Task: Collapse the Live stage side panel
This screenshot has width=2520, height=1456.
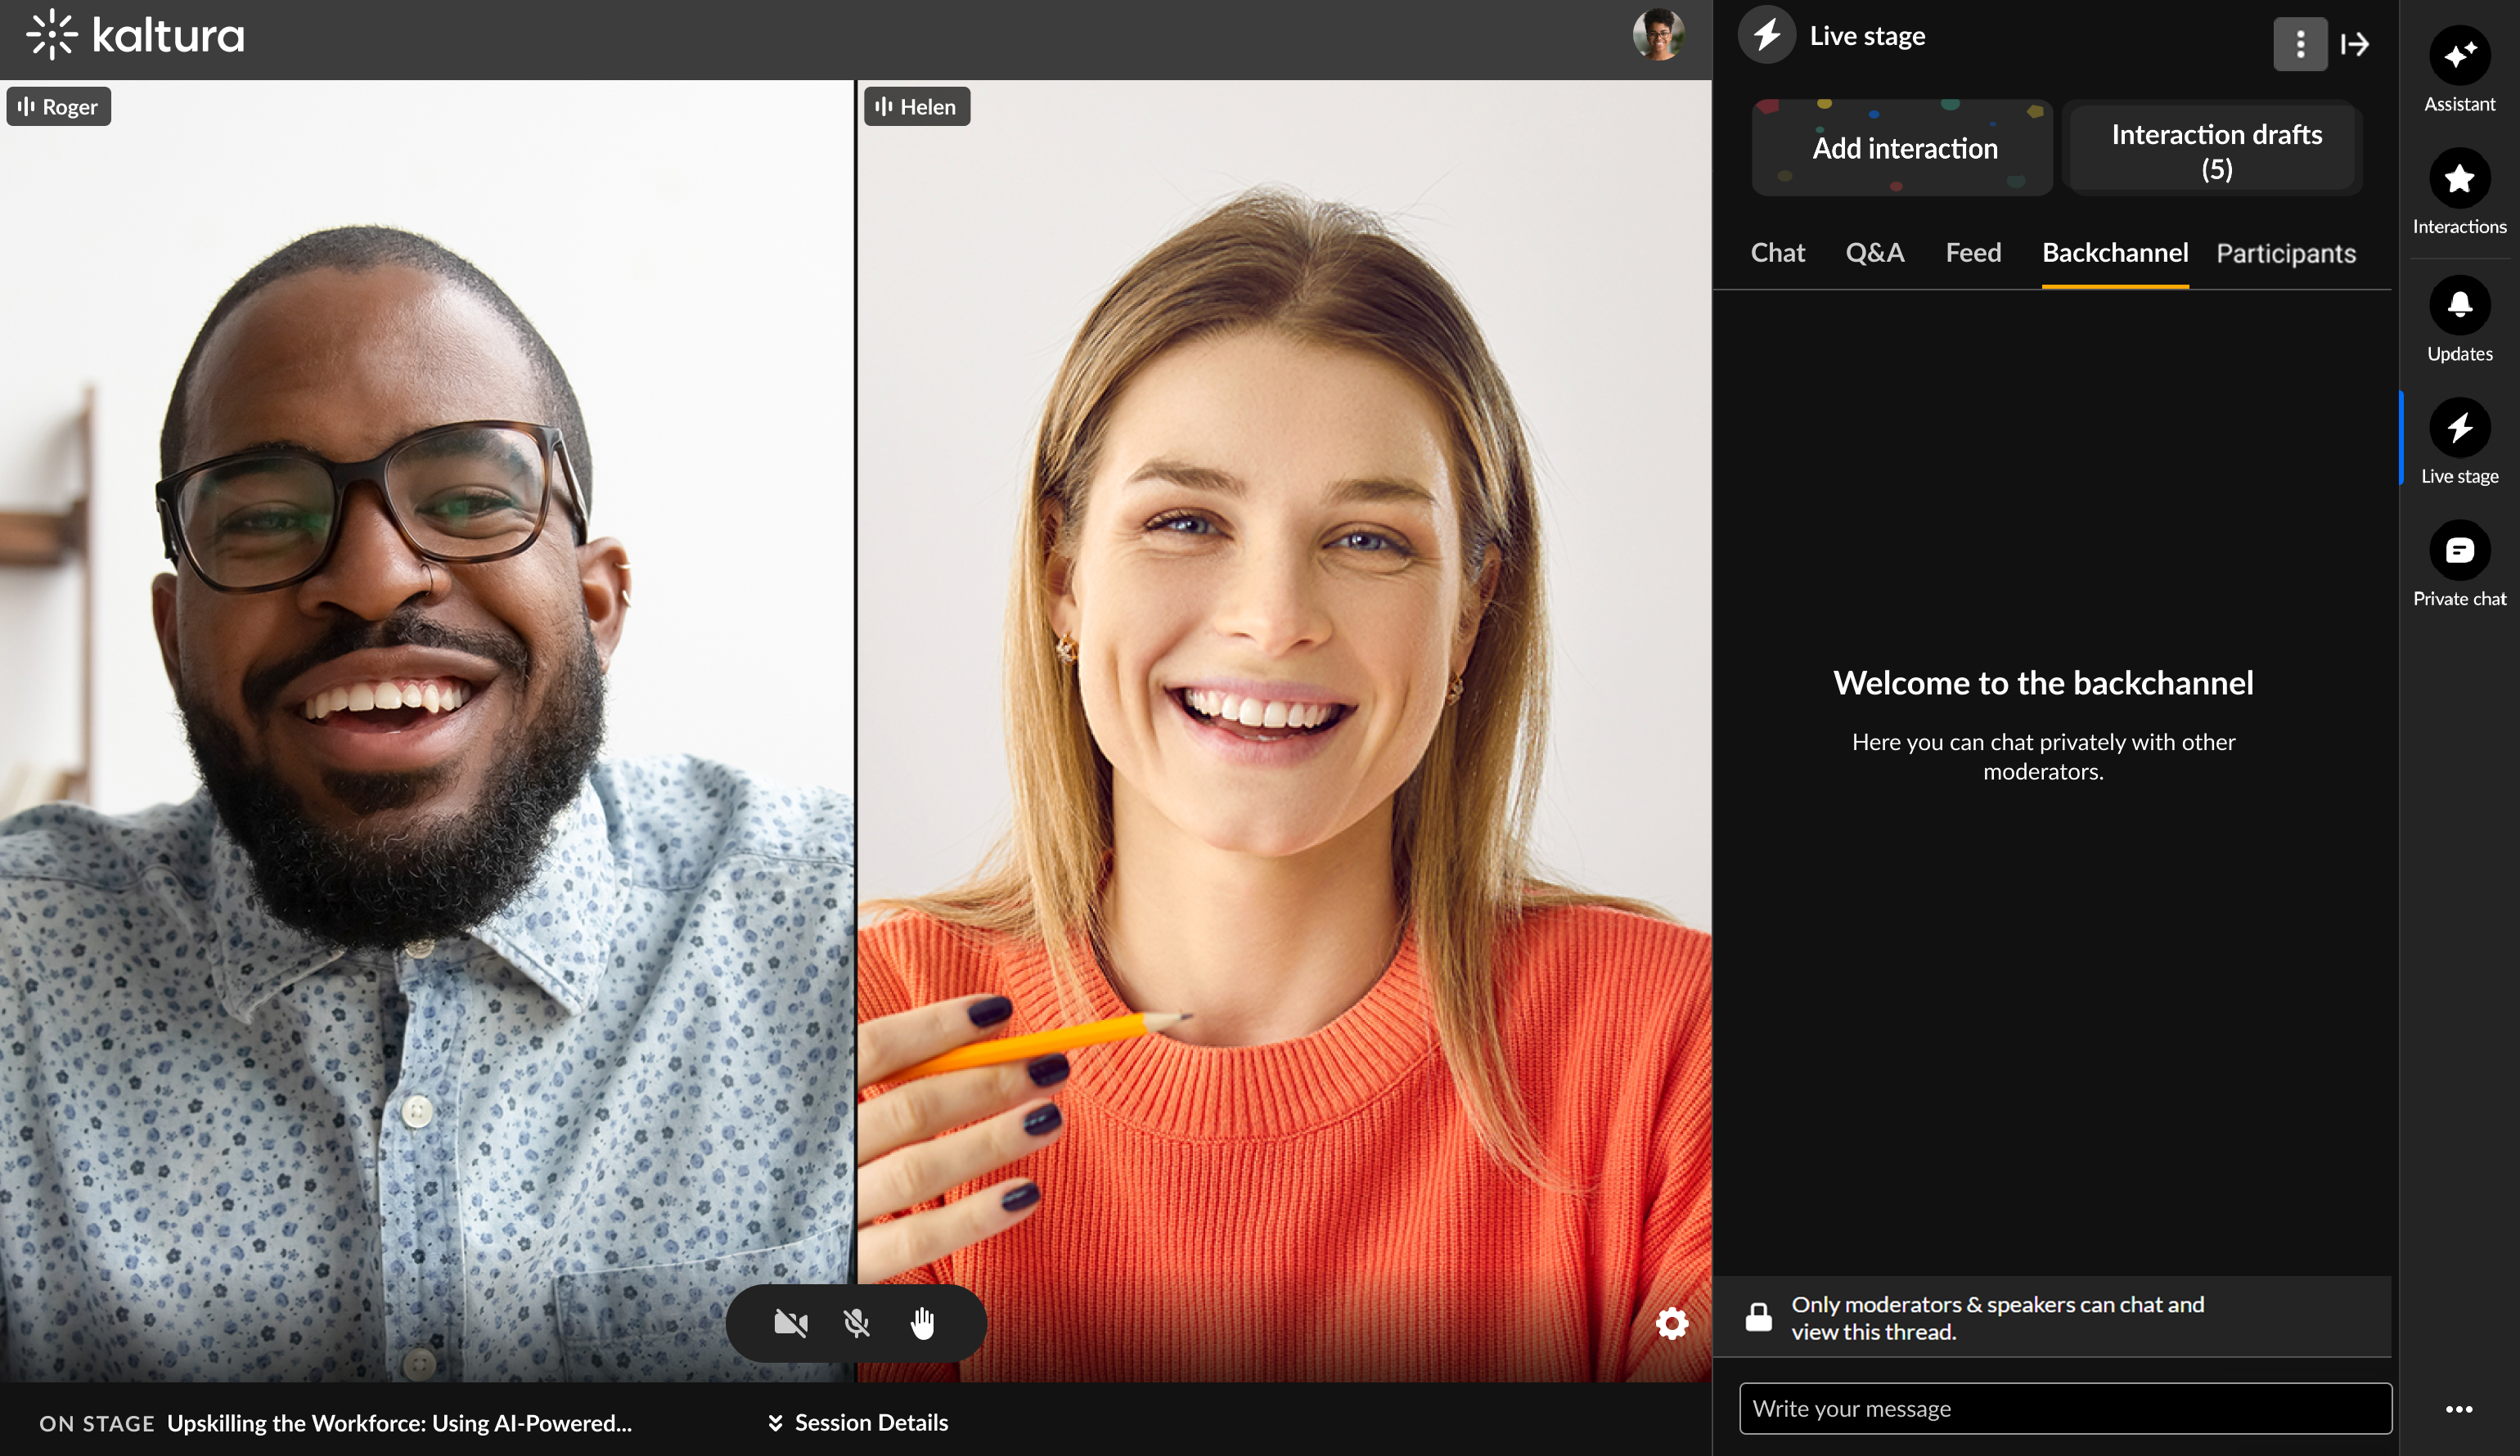Action: (x=2355, y=44)
